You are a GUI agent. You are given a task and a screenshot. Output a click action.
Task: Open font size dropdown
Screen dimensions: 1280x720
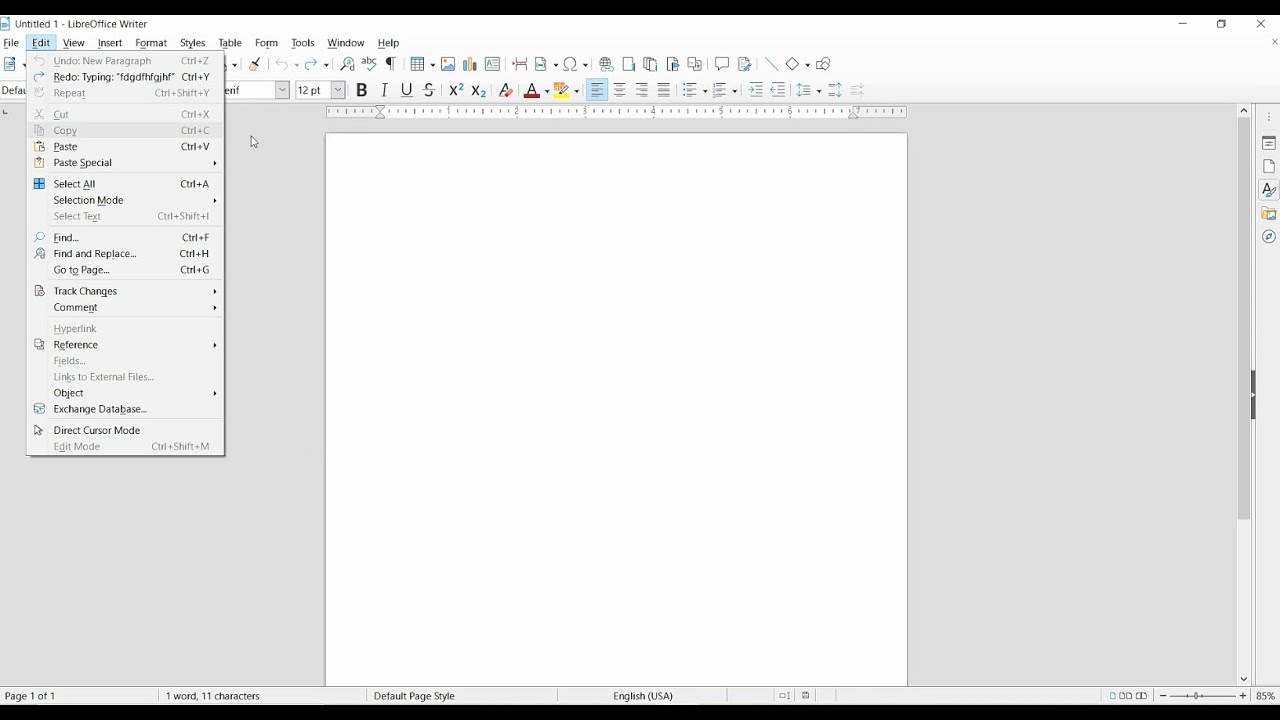(x=338, y=90)
